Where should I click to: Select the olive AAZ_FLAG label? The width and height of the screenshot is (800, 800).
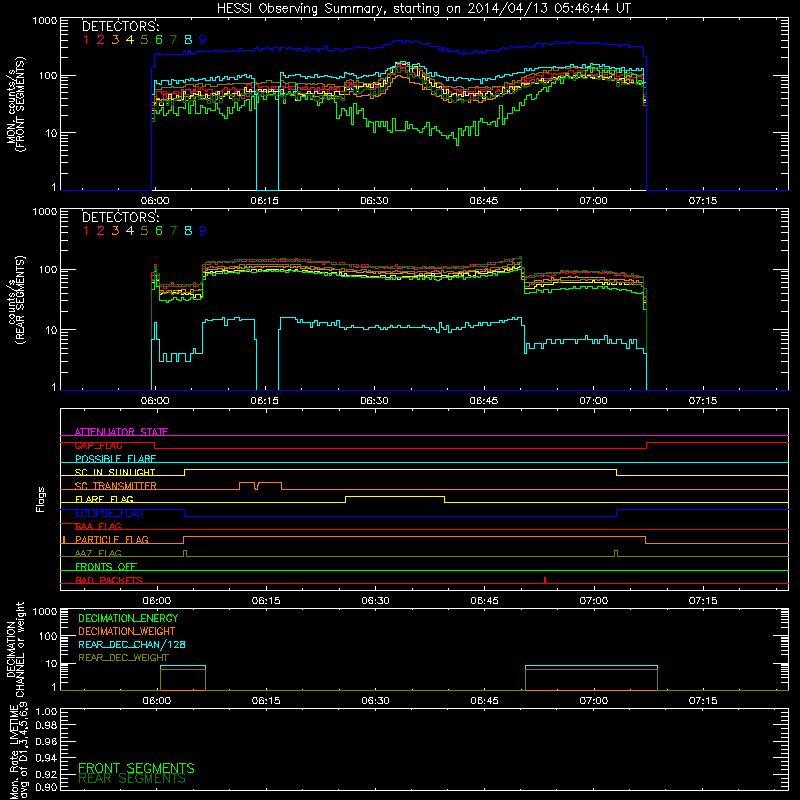98,553
